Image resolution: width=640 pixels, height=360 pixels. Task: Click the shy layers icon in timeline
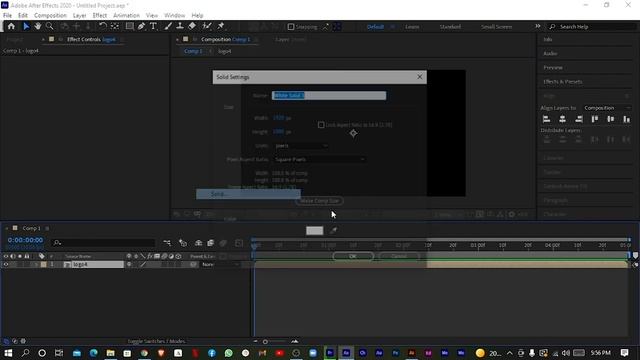[198, 243]
